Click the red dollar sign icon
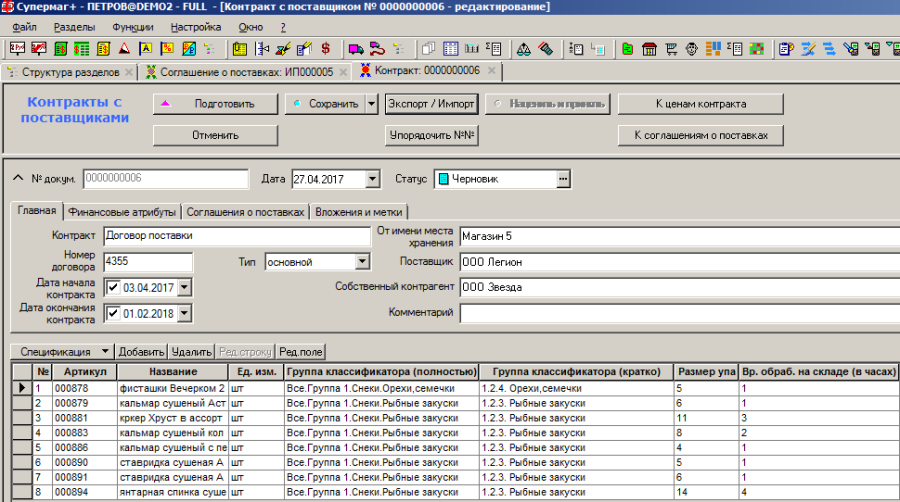This screenshot has width=900, height=502. coord(325,49)
